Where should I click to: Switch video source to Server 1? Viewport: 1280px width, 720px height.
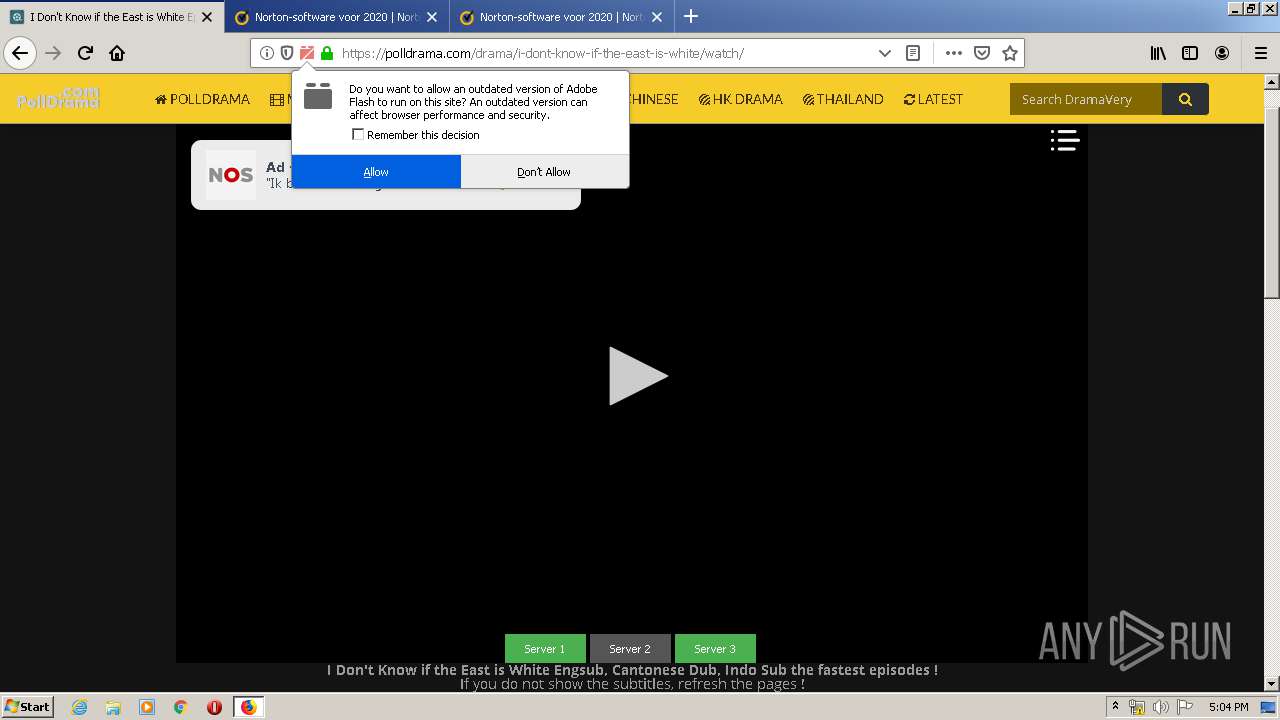tap(544, 648)
